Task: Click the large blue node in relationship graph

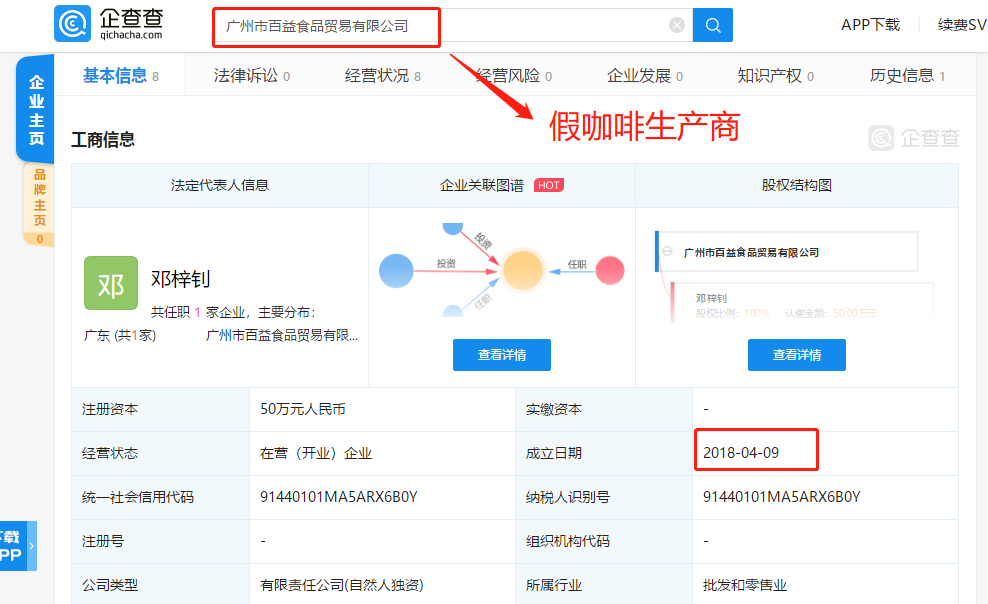Action: (x=396, y=271)
